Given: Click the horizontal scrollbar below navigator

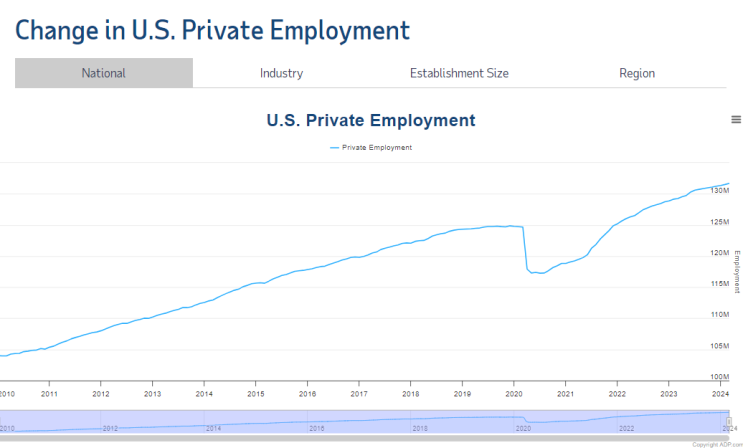Looking at the screenshot, I should (x=360, y=437).
